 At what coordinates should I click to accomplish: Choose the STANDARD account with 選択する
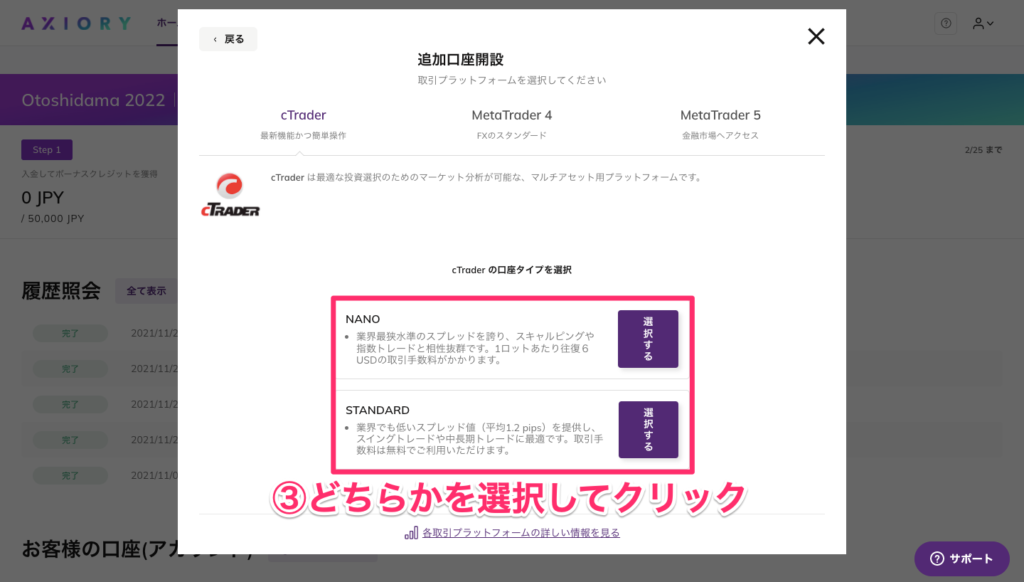(648, 429)
